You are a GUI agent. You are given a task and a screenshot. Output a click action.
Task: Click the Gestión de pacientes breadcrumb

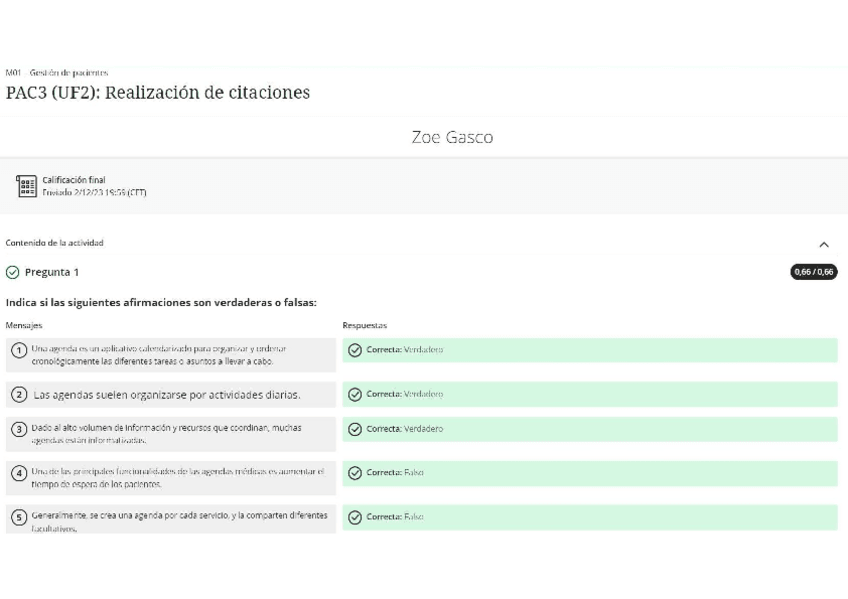tap(69, 72)
